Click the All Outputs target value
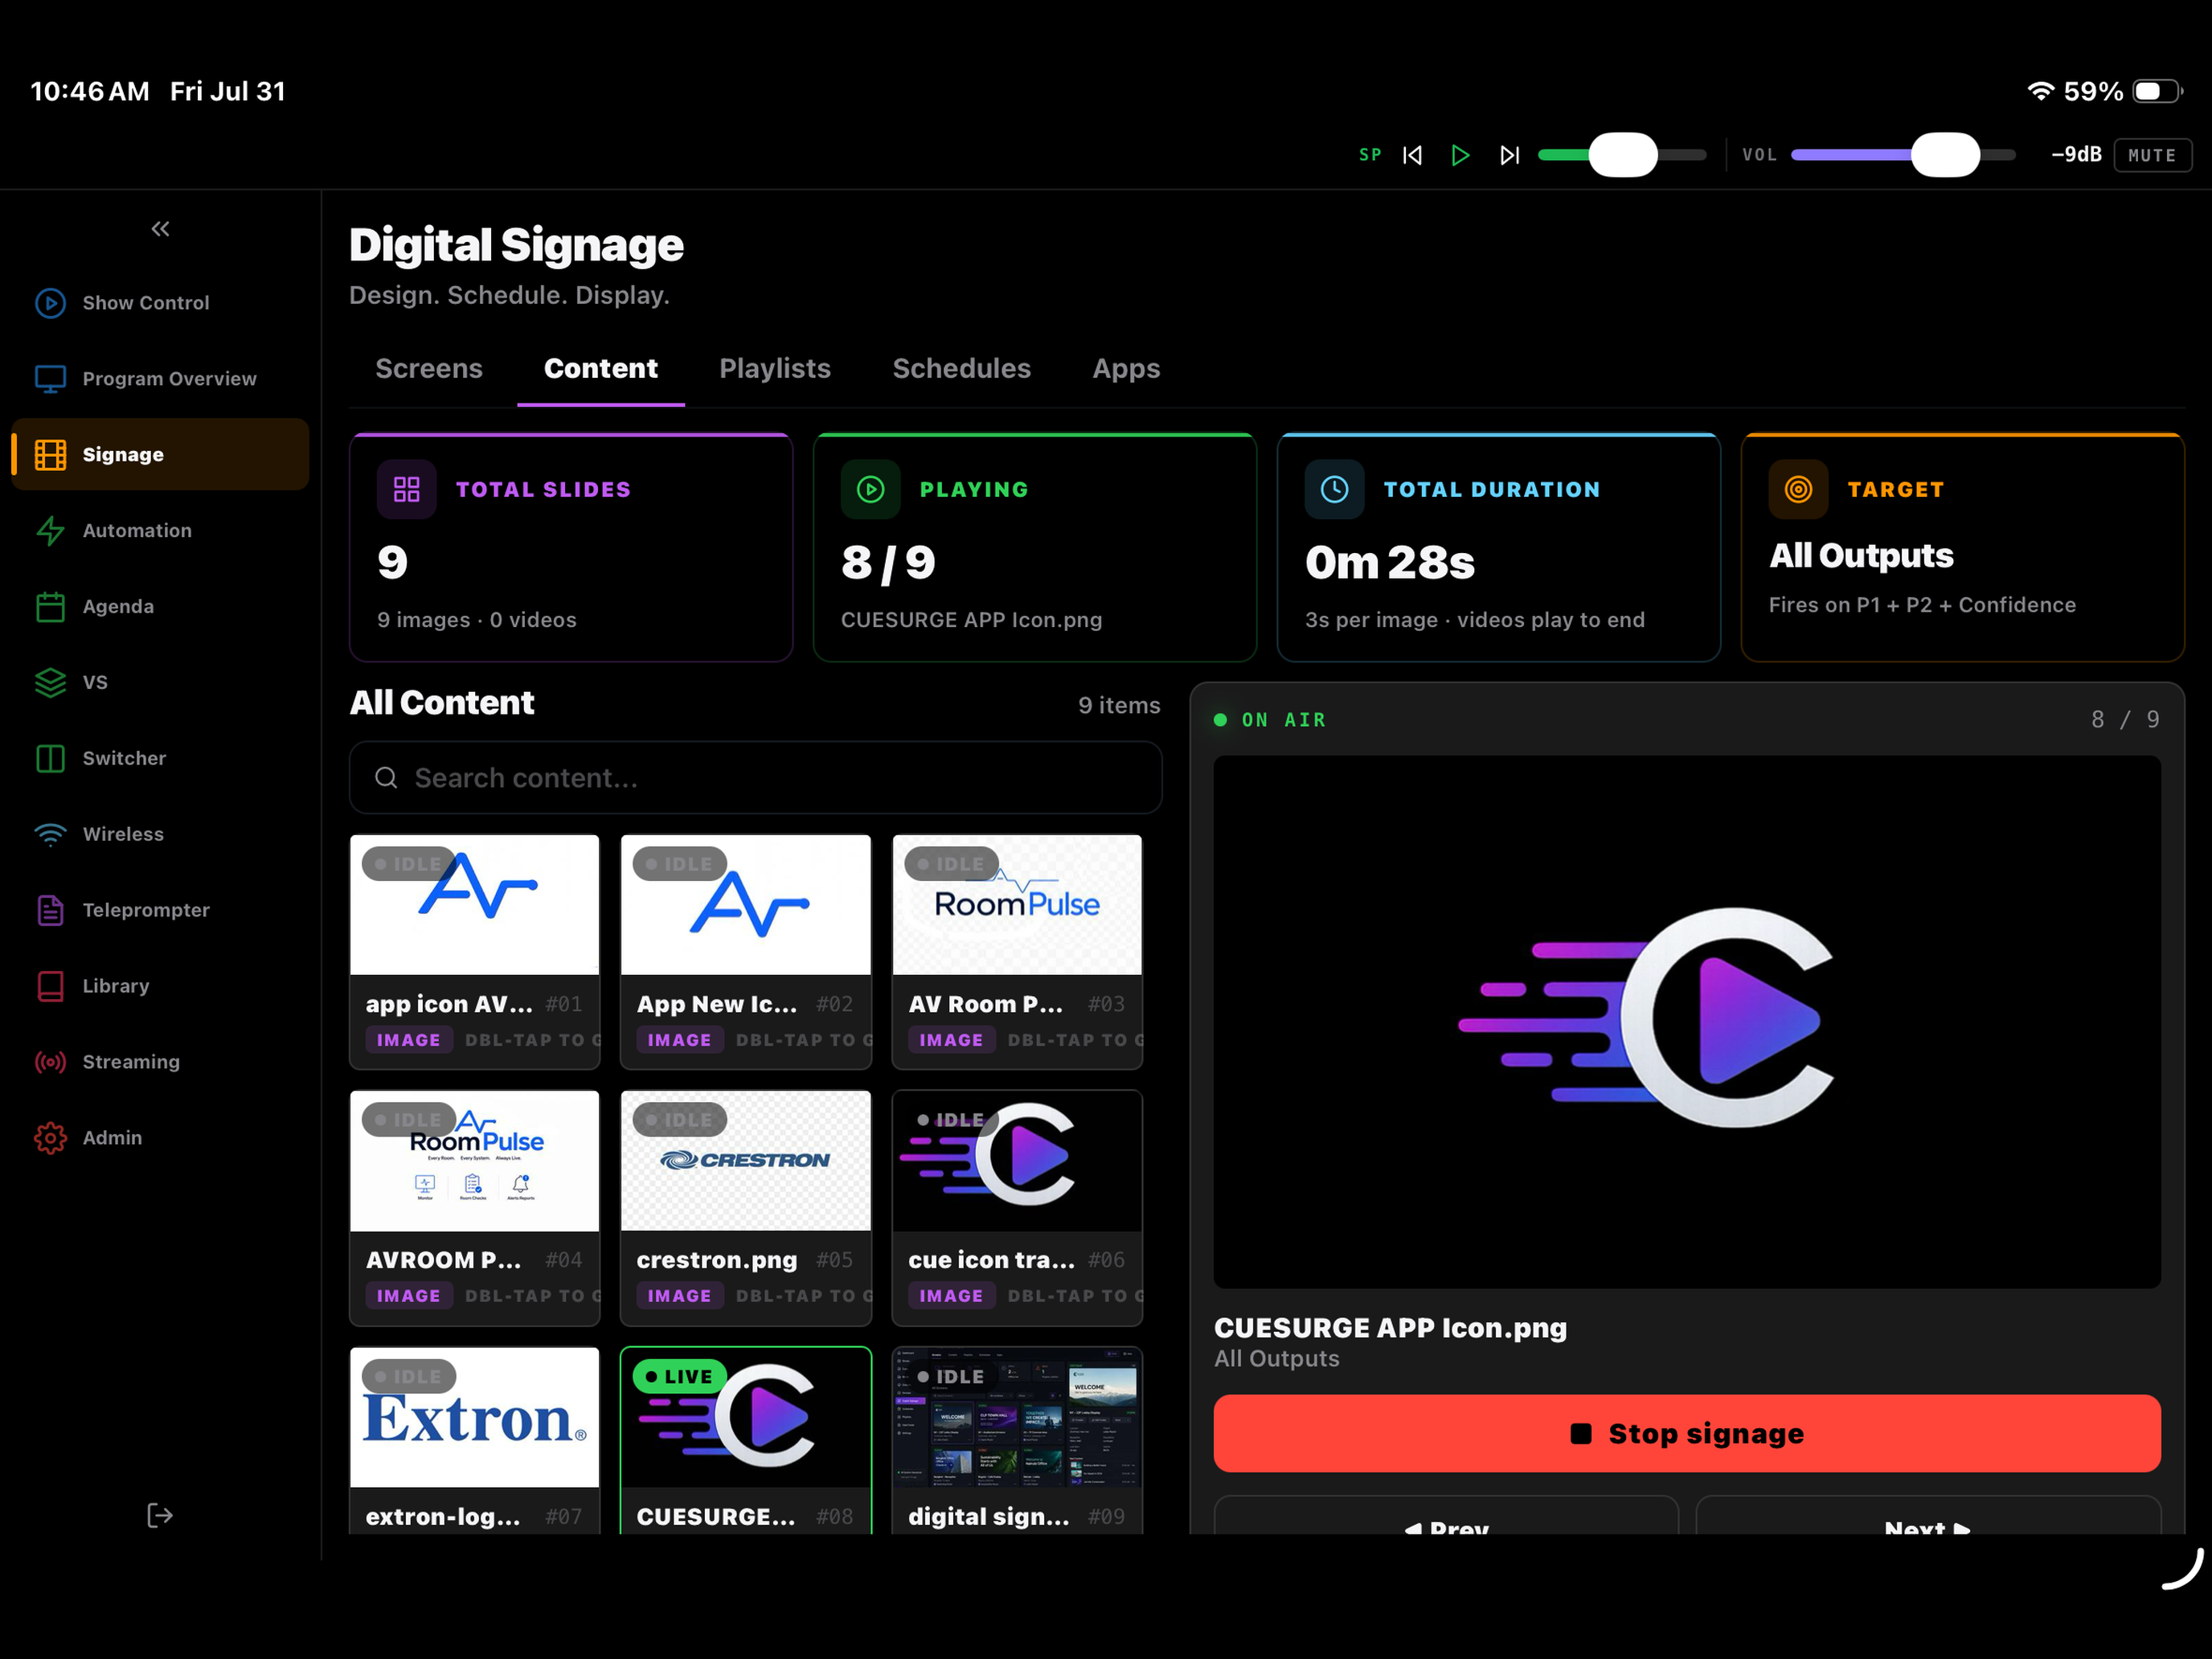This screenshot has height=1659, width=2212. point(1861,556)
